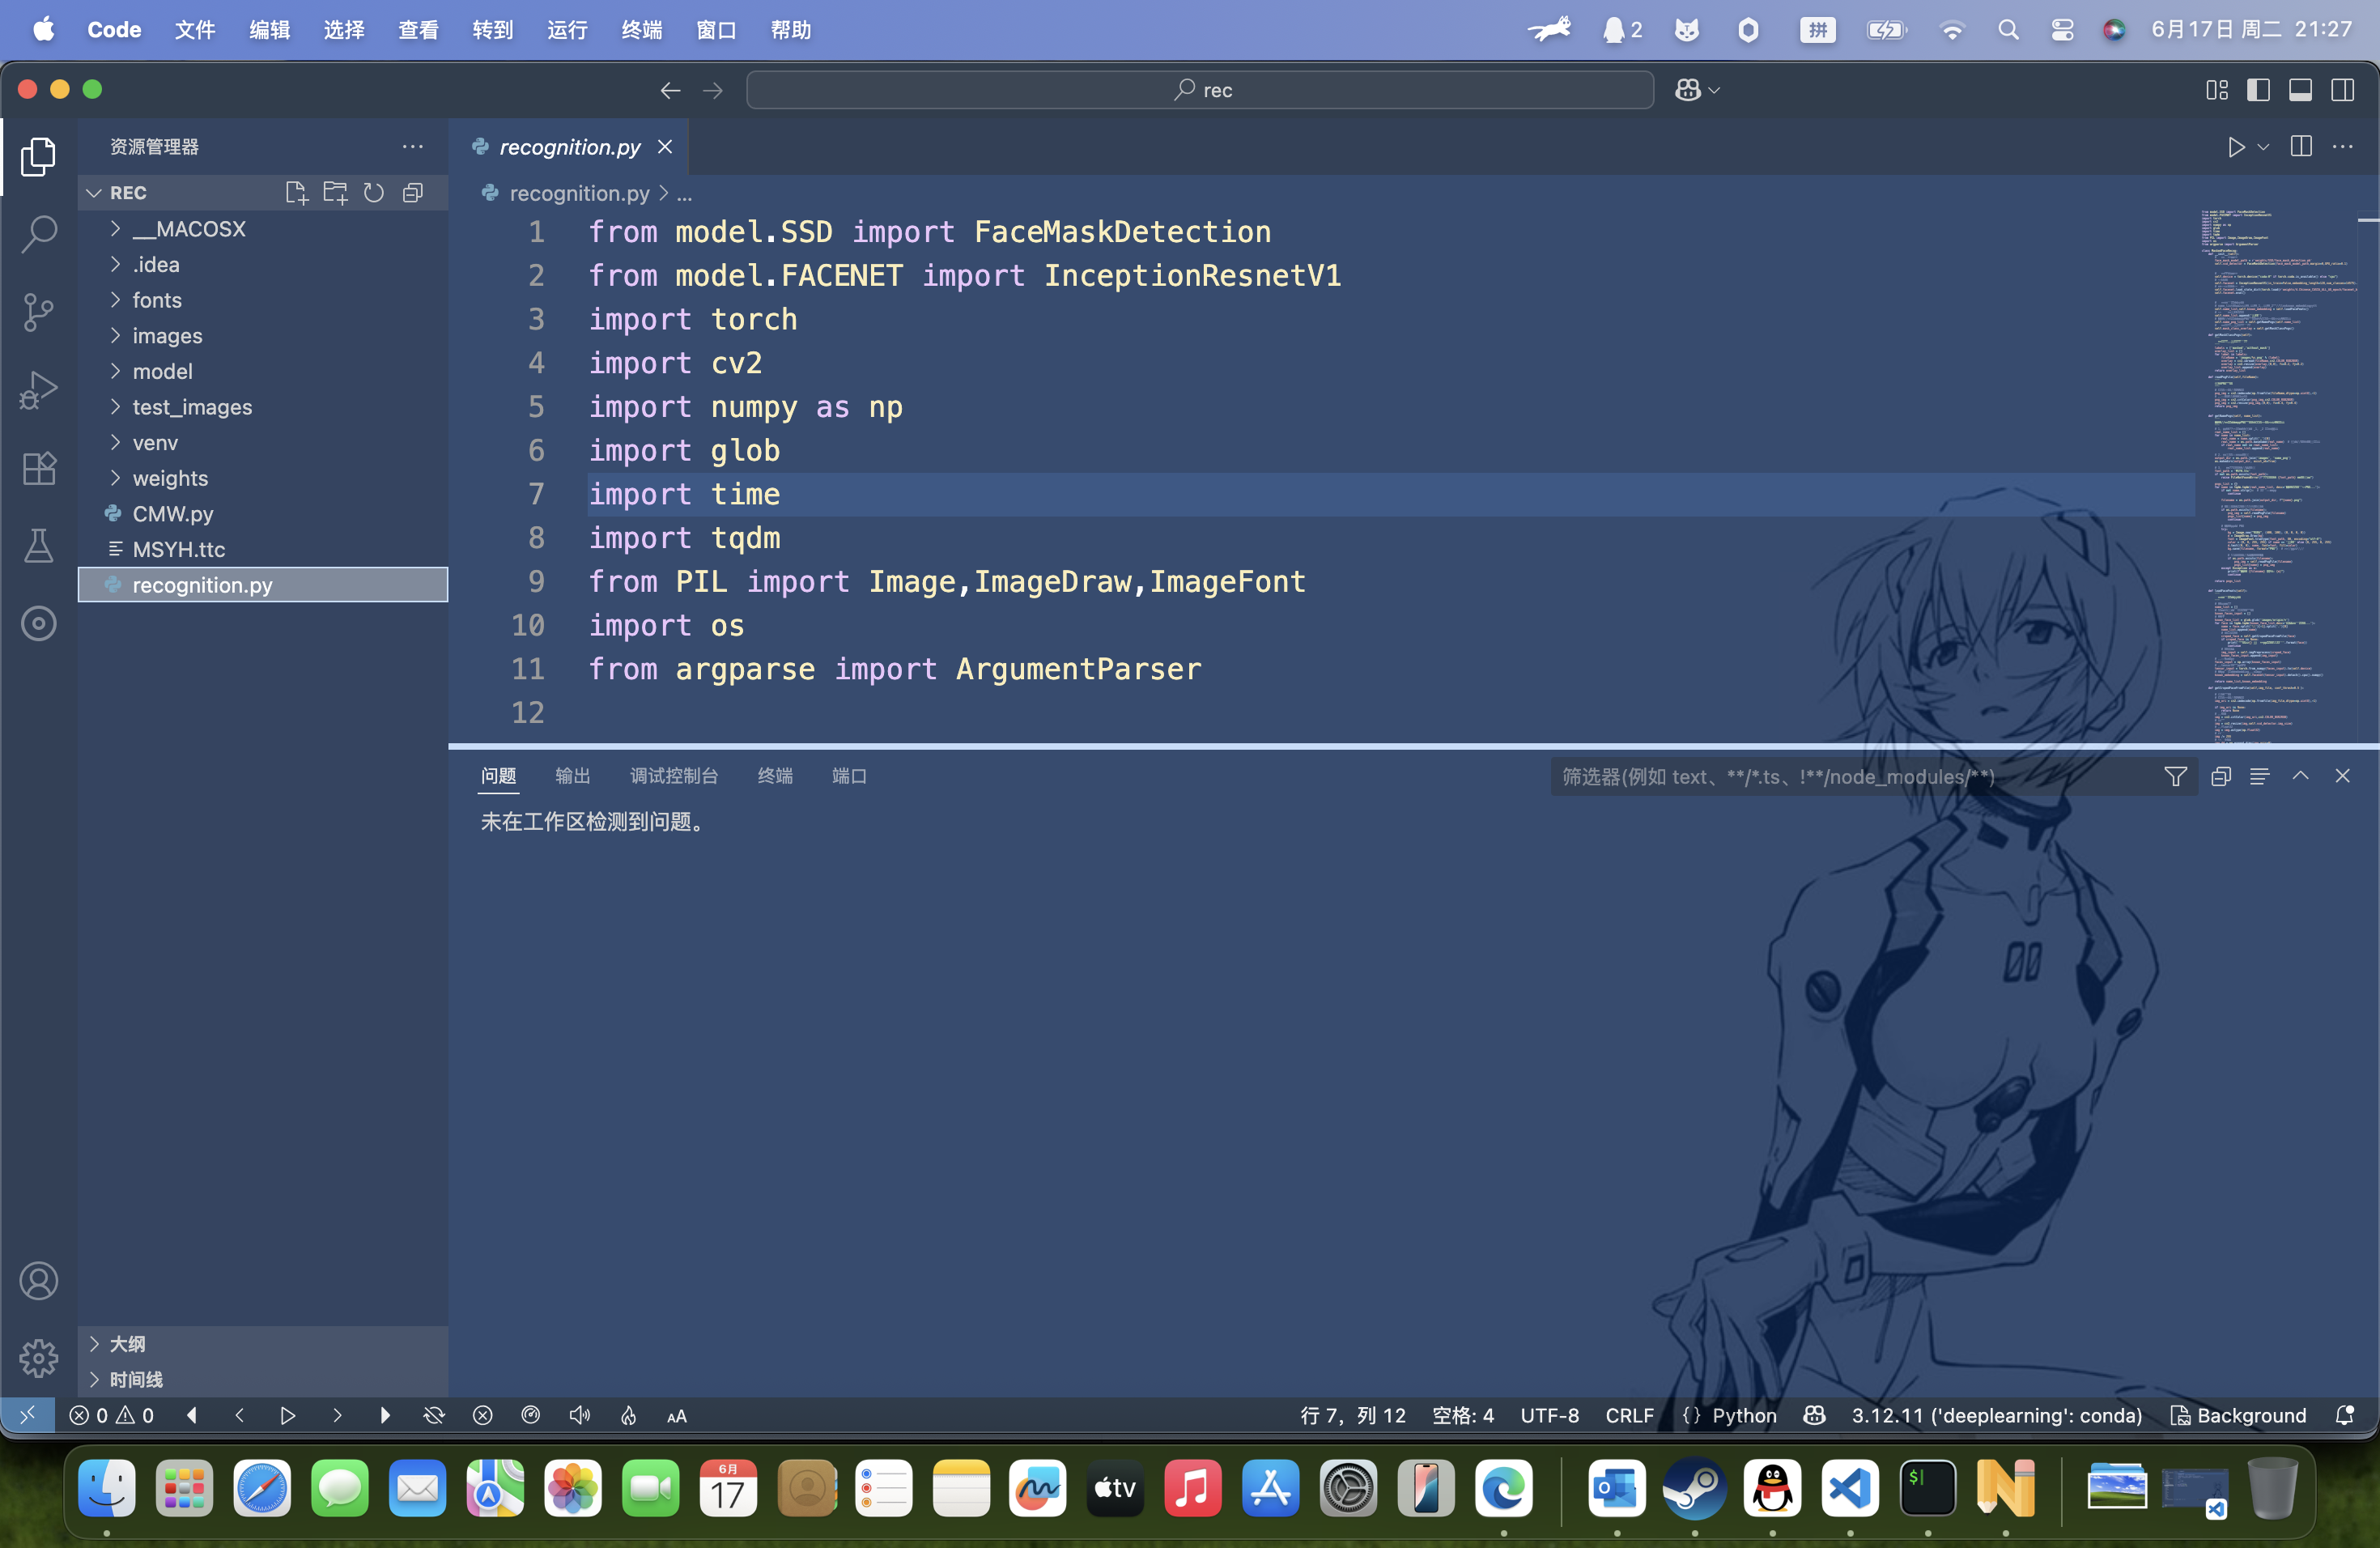Expand the .idea folder

click(262, 264)
